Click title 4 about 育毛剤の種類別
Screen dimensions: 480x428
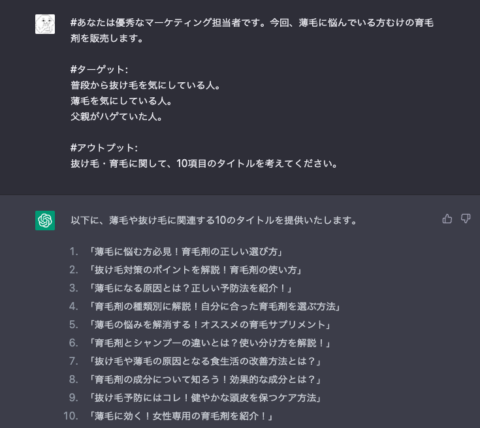tap(214, 307)
